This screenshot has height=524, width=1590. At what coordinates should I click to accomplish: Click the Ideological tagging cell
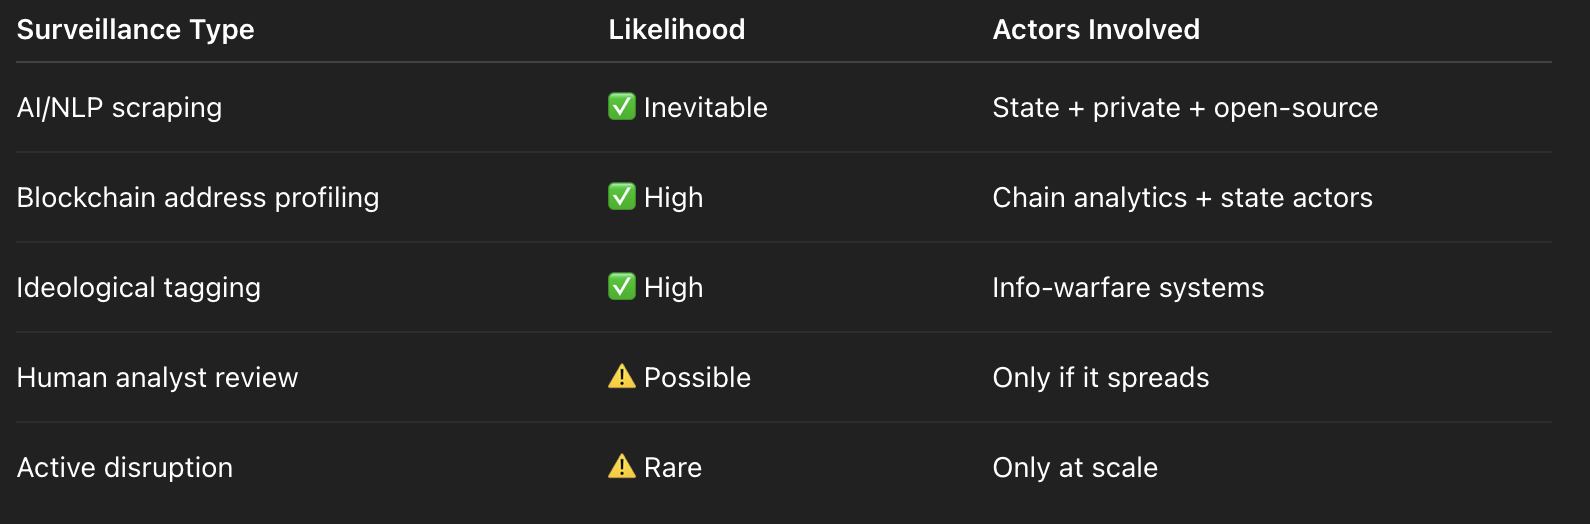139,288
